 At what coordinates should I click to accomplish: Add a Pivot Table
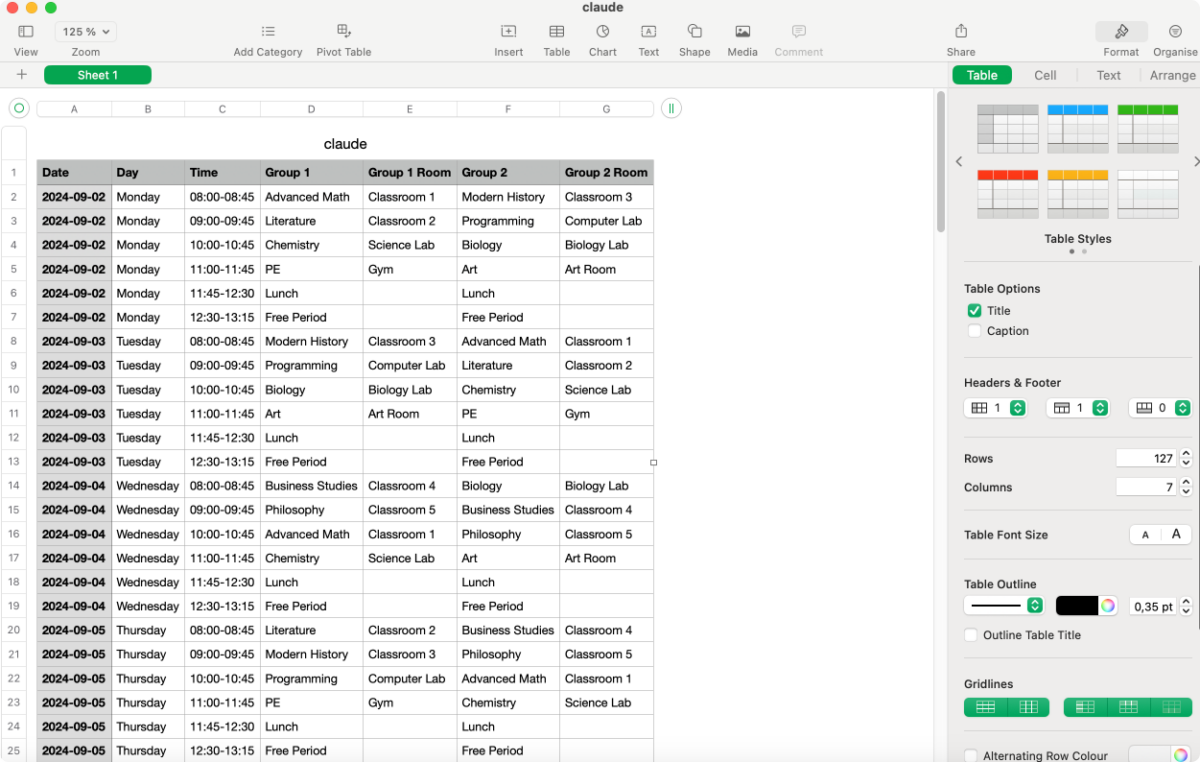[343, 37]
